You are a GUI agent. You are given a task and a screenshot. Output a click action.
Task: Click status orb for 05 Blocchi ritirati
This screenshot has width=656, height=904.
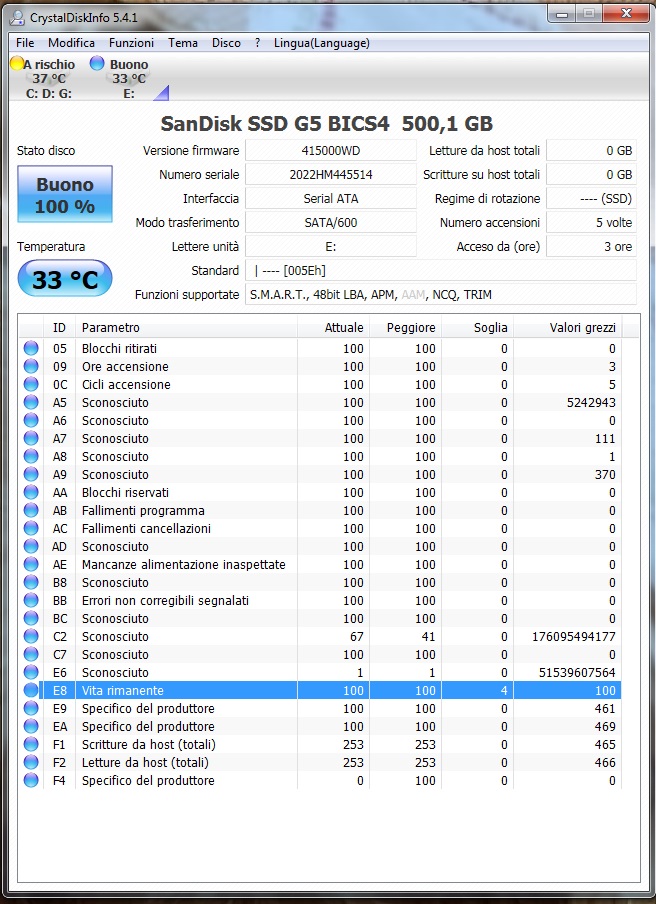click(x=31, y=348)
